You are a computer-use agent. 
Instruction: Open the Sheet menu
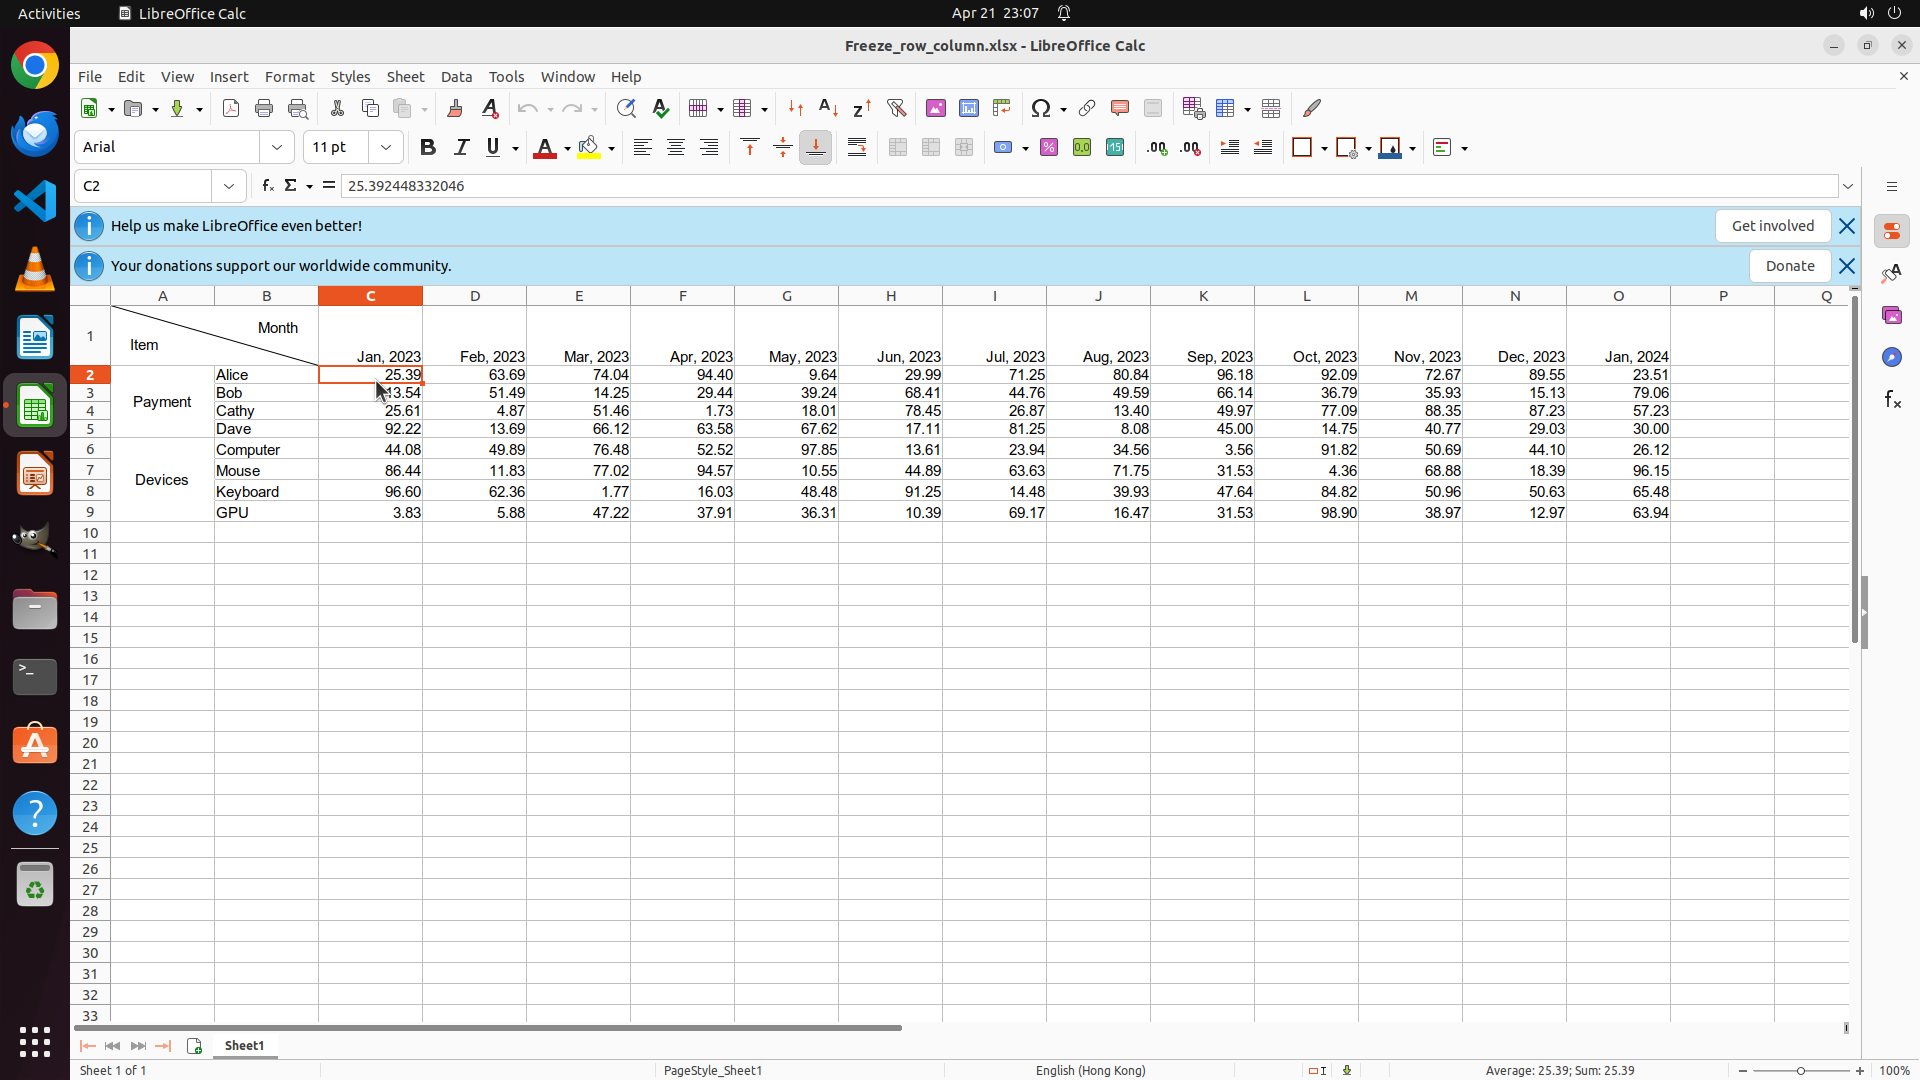click(405, 77)
